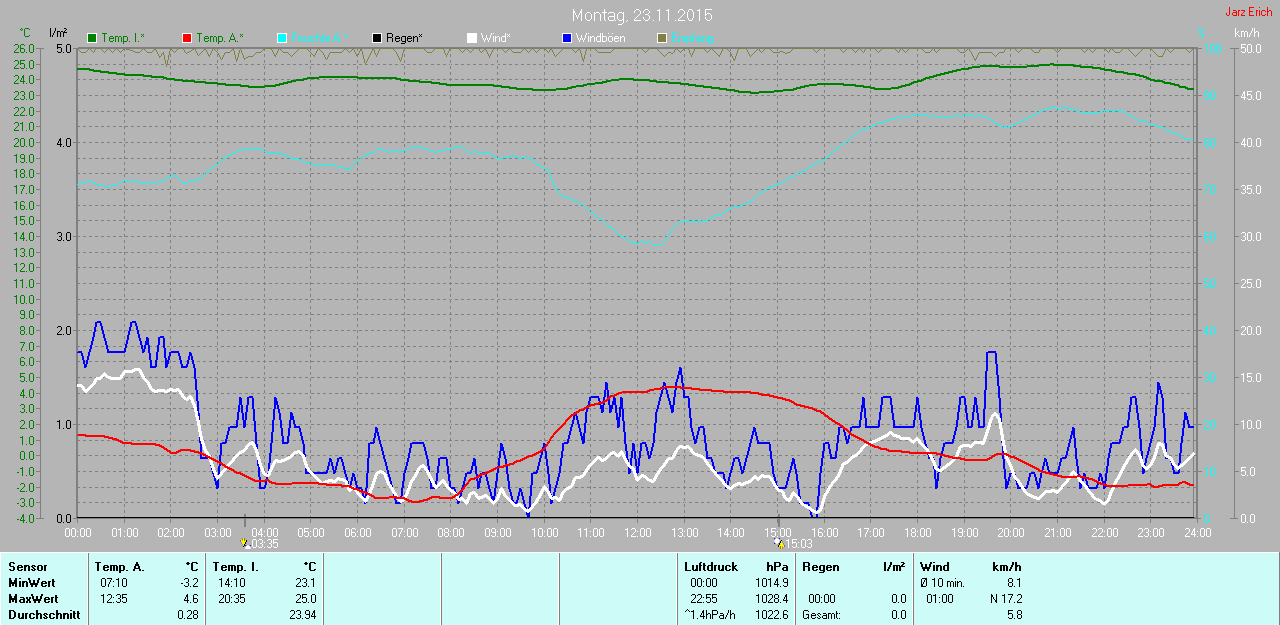
Task: Click the white Wind legend square
Action: pos(472,38)
